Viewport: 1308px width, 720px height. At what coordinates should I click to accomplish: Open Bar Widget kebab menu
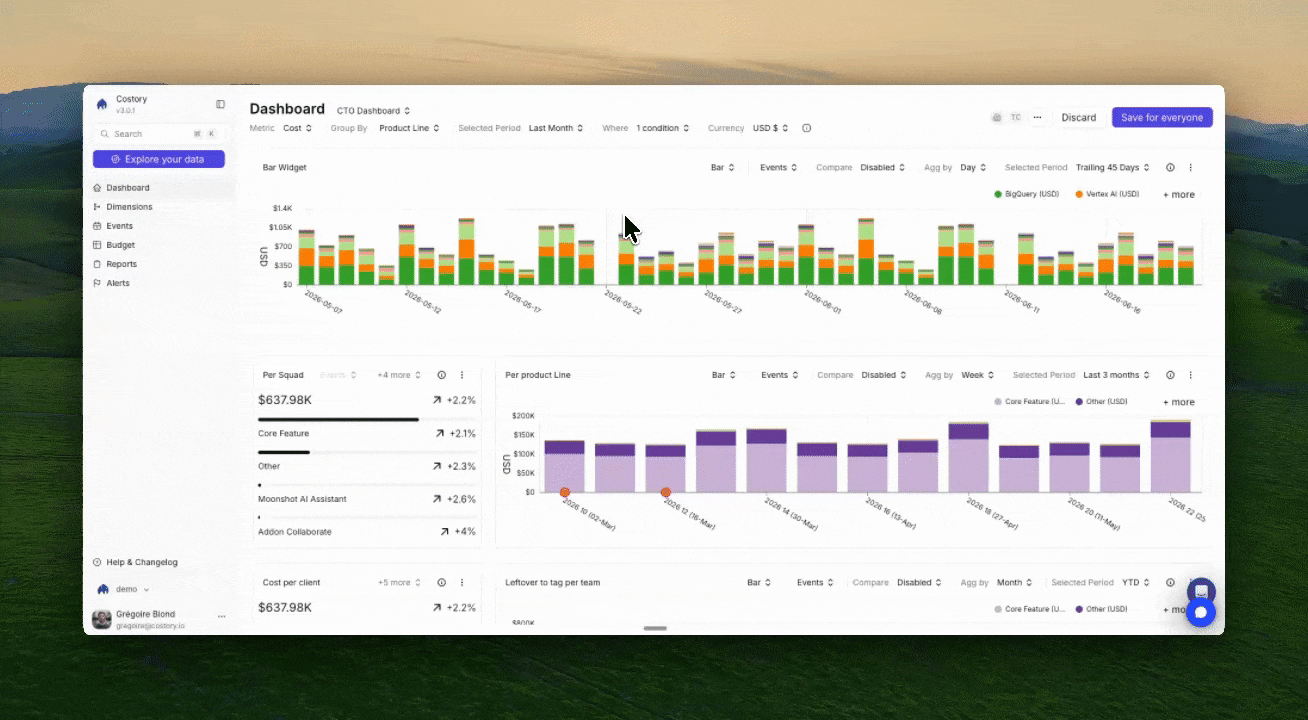tap(1190, 168)
